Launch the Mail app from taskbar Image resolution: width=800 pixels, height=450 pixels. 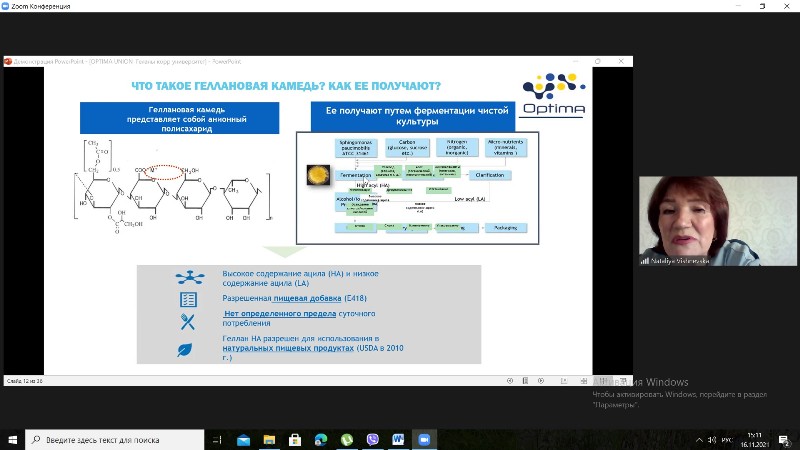[x=243, y=440]
